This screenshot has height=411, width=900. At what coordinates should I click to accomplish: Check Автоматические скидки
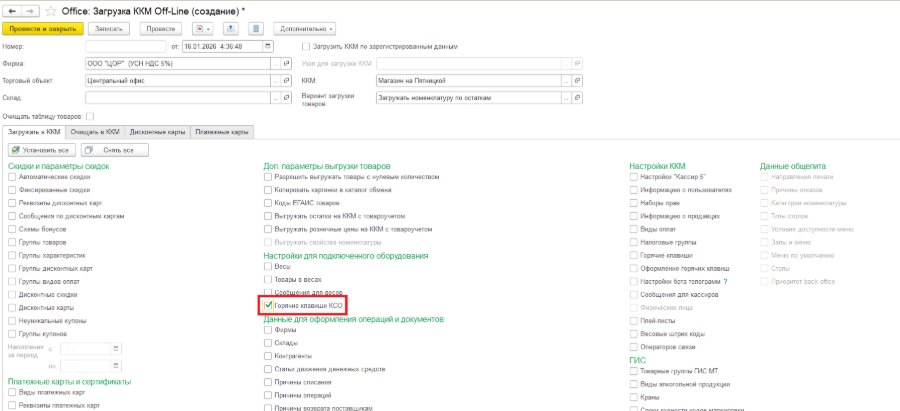point(13,177)
